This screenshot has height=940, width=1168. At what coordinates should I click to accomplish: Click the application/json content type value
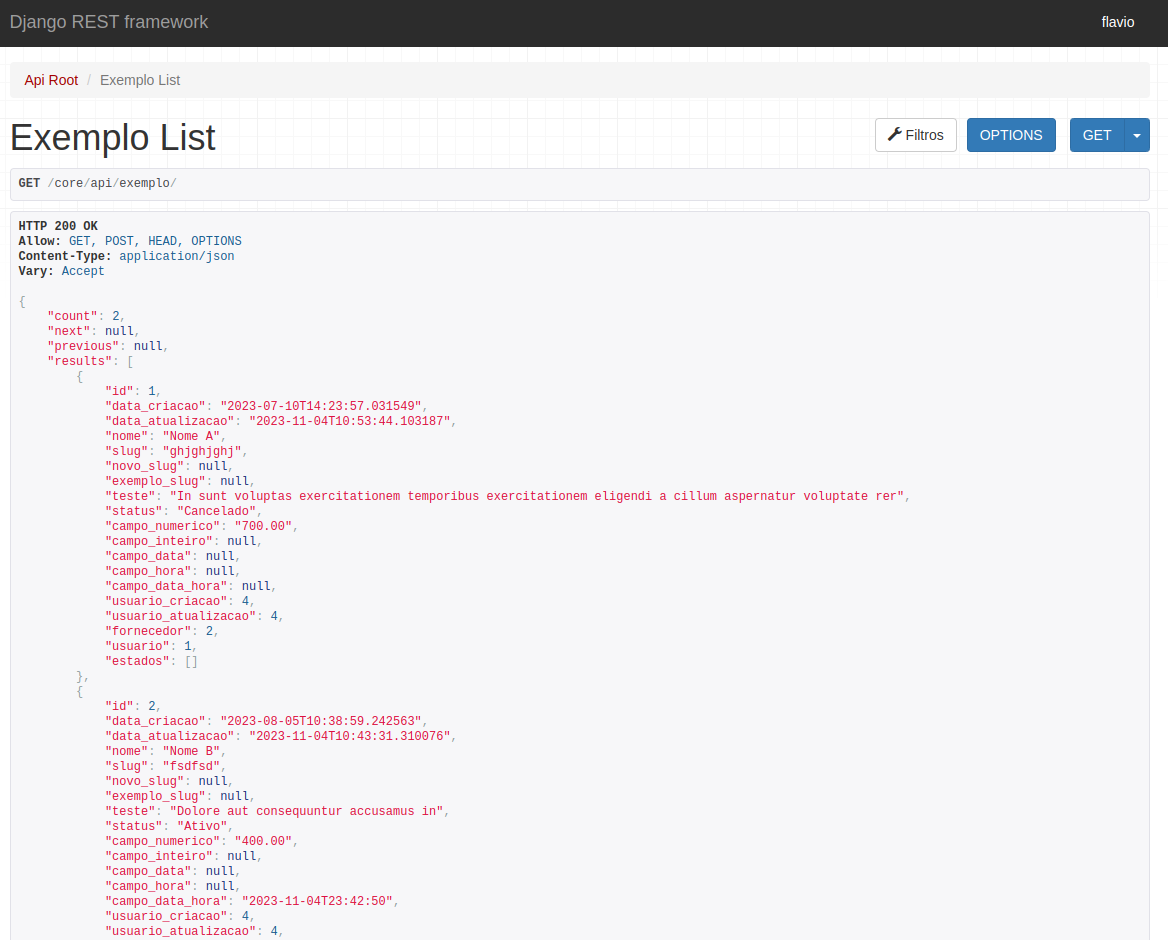click(x=177, y=256)
